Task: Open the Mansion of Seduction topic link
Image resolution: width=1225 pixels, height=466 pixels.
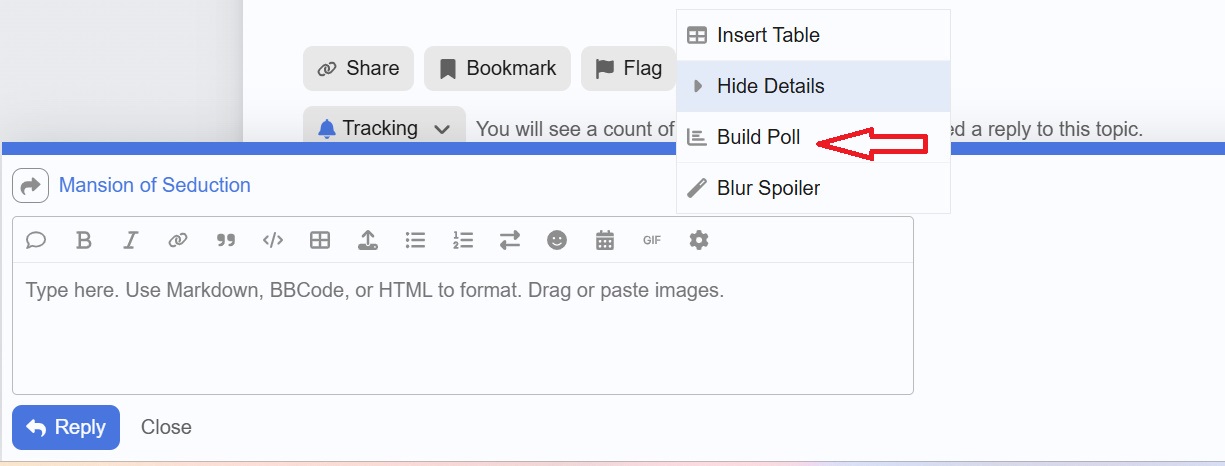Action: [155, 185]
